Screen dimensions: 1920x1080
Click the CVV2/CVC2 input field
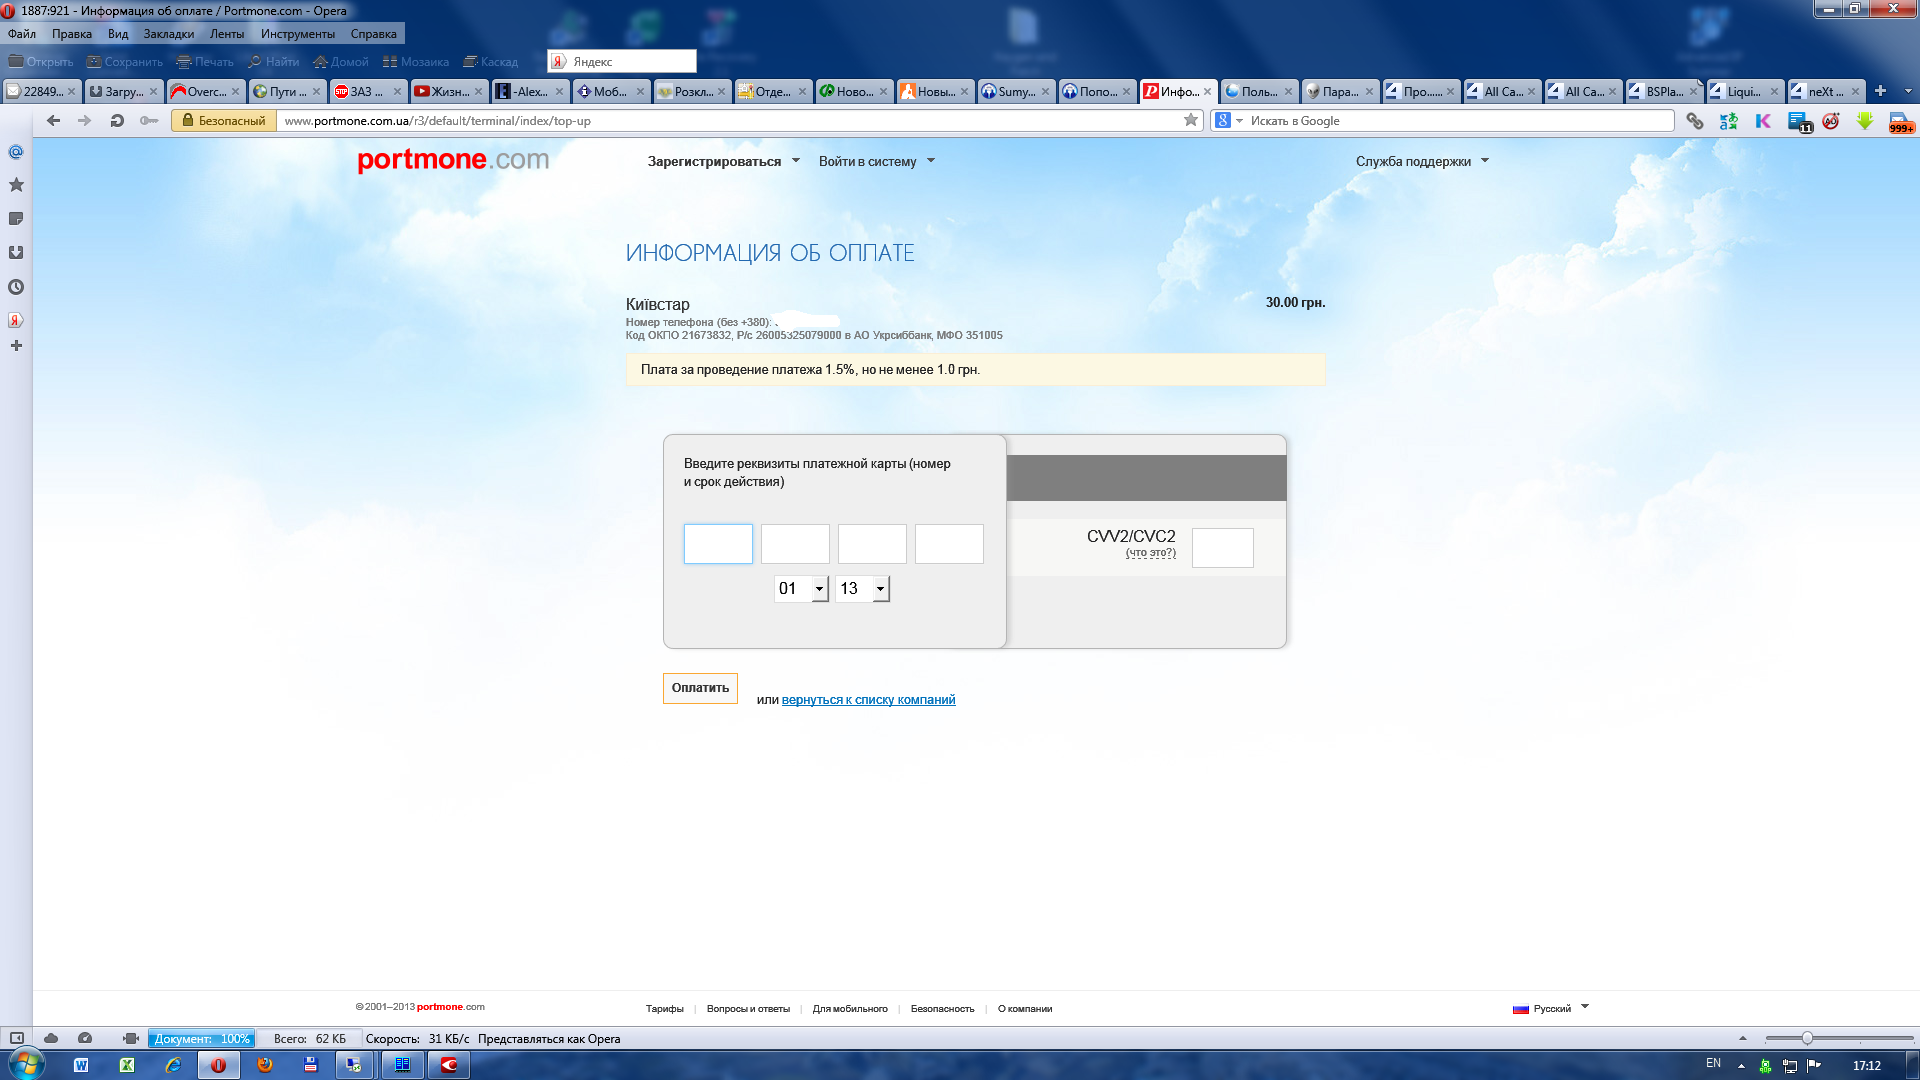tap(1222, 548)
